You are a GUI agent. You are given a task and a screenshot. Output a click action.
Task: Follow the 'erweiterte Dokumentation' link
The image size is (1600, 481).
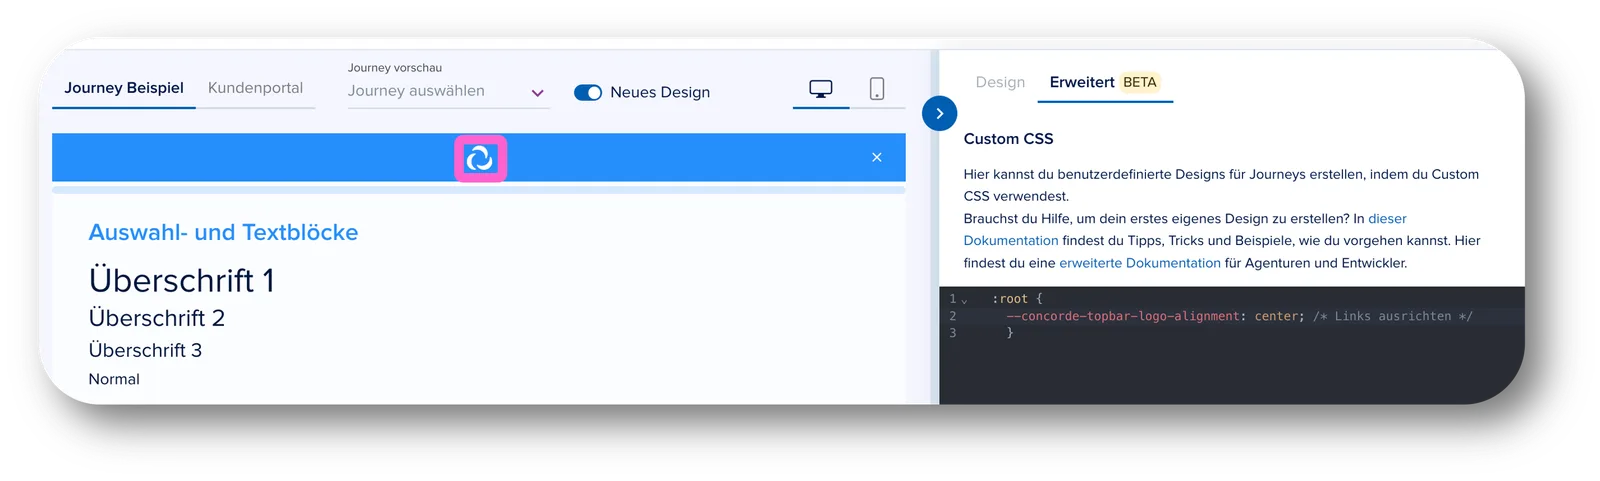click(x=1140, y=263)
